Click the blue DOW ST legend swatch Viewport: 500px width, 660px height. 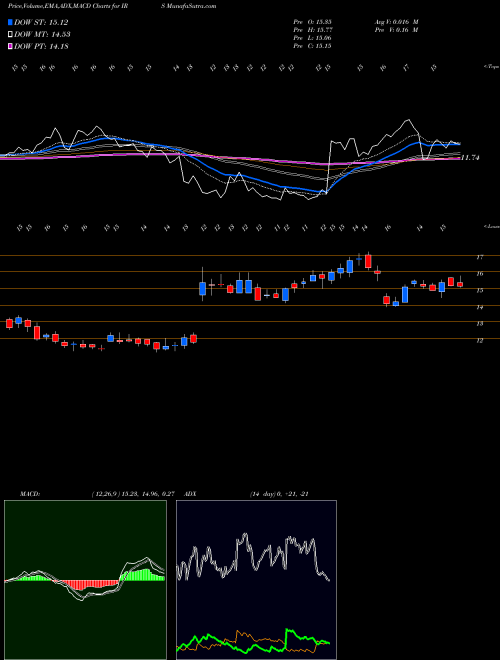[x=10, y=22]
